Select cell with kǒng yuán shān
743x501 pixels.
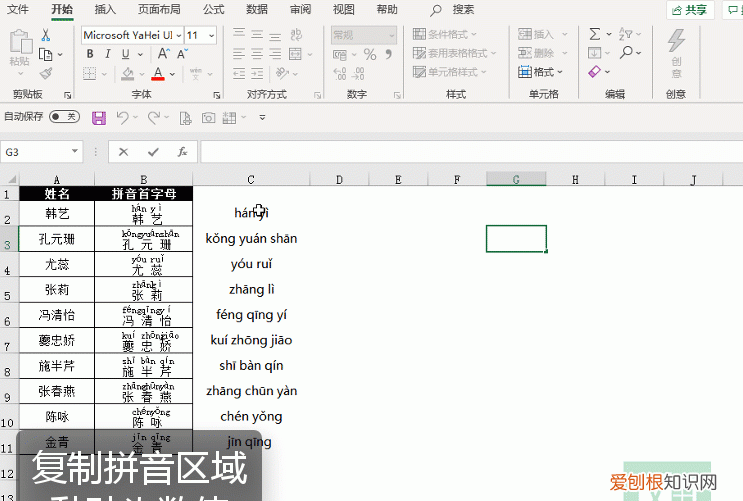pos(251,238)
